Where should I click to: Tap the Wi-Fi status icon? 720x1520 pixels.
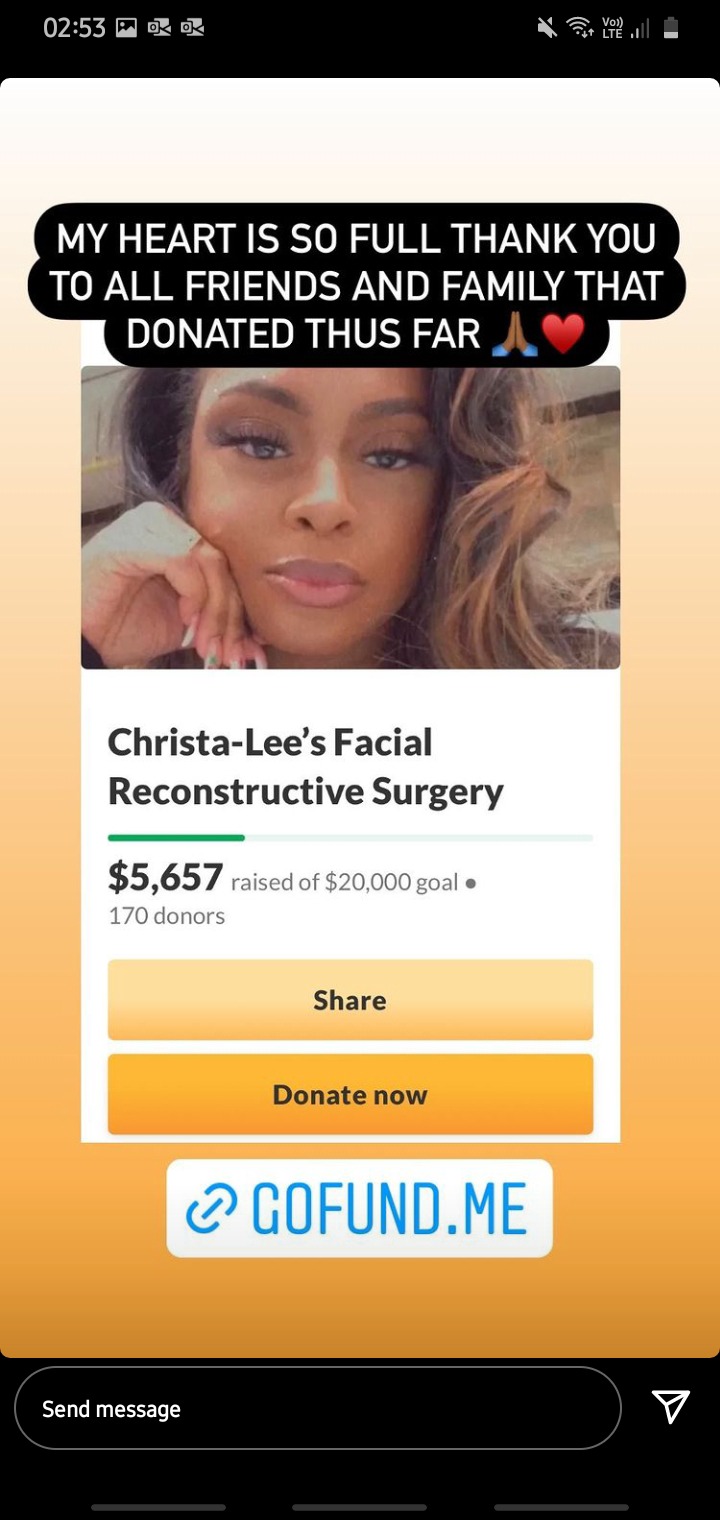tap(580, 28)
